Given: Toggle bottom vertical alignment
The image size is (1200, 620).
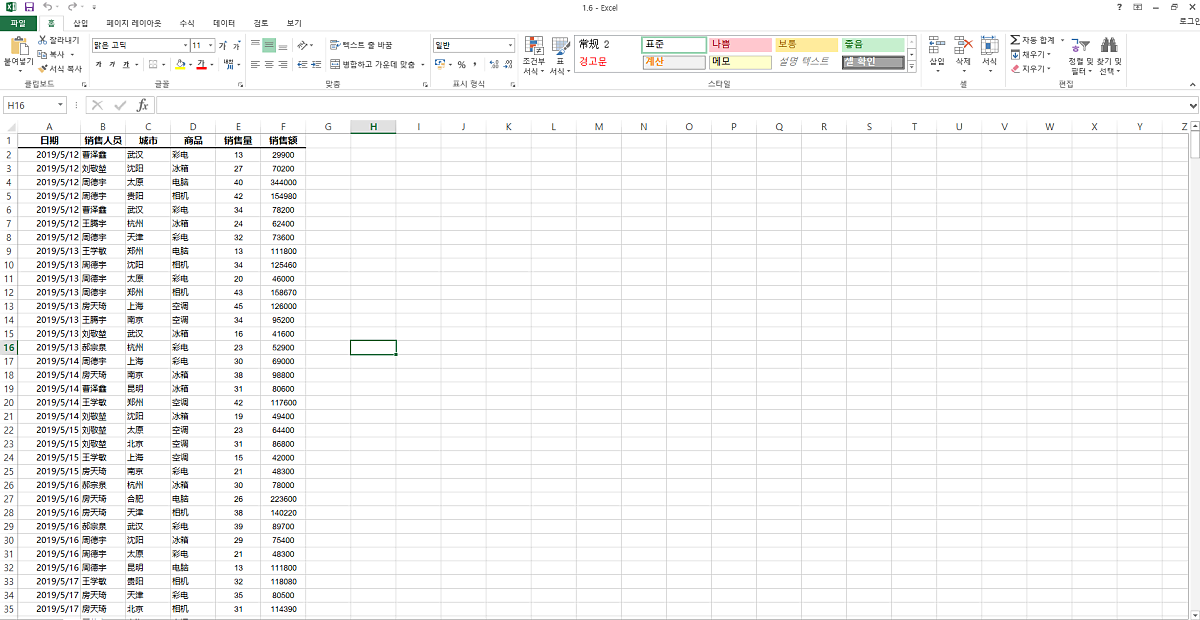Looking at the screenshot, I should [283, 45].
